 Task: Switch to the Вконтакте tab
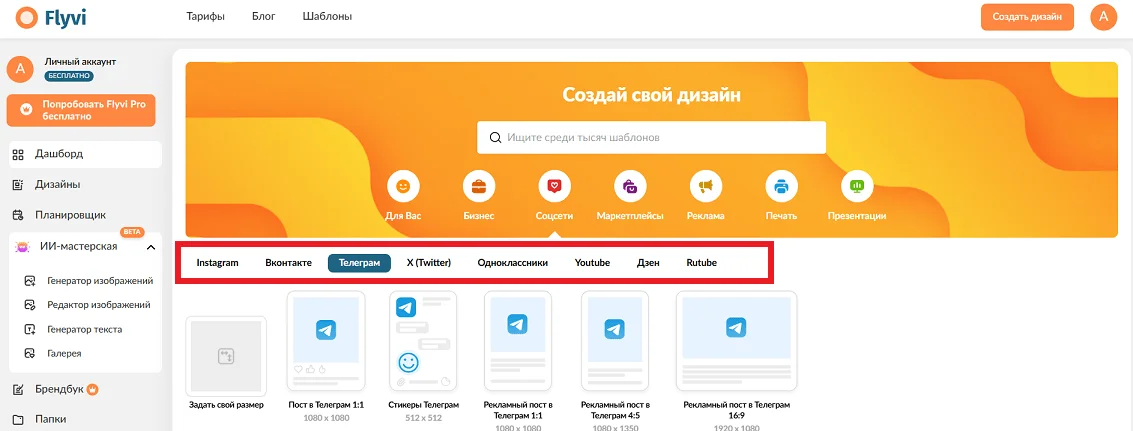coord(288,263)
